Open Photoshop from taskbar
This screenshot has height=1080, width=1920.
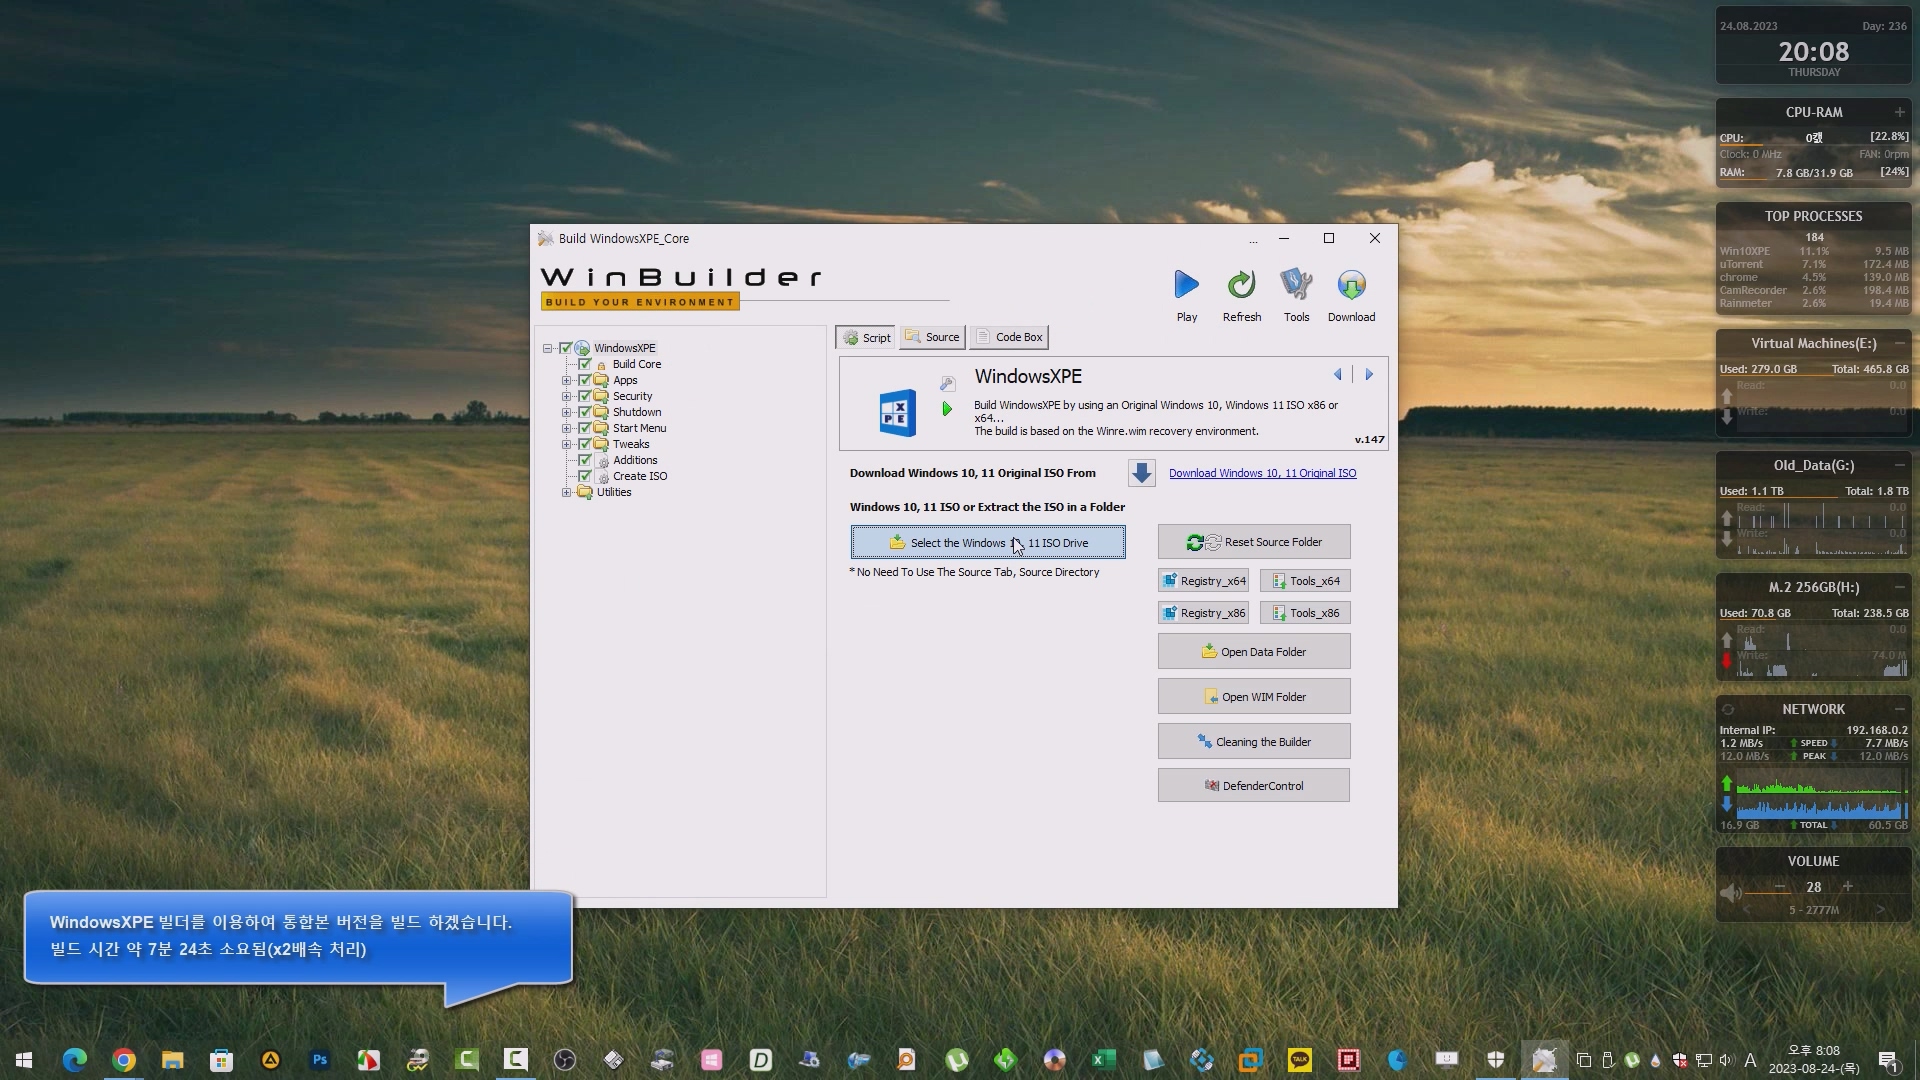(319, 1060)
